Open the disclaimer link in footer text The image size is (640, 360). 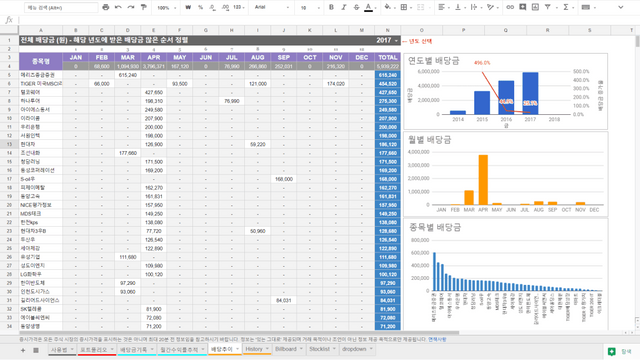437,339
